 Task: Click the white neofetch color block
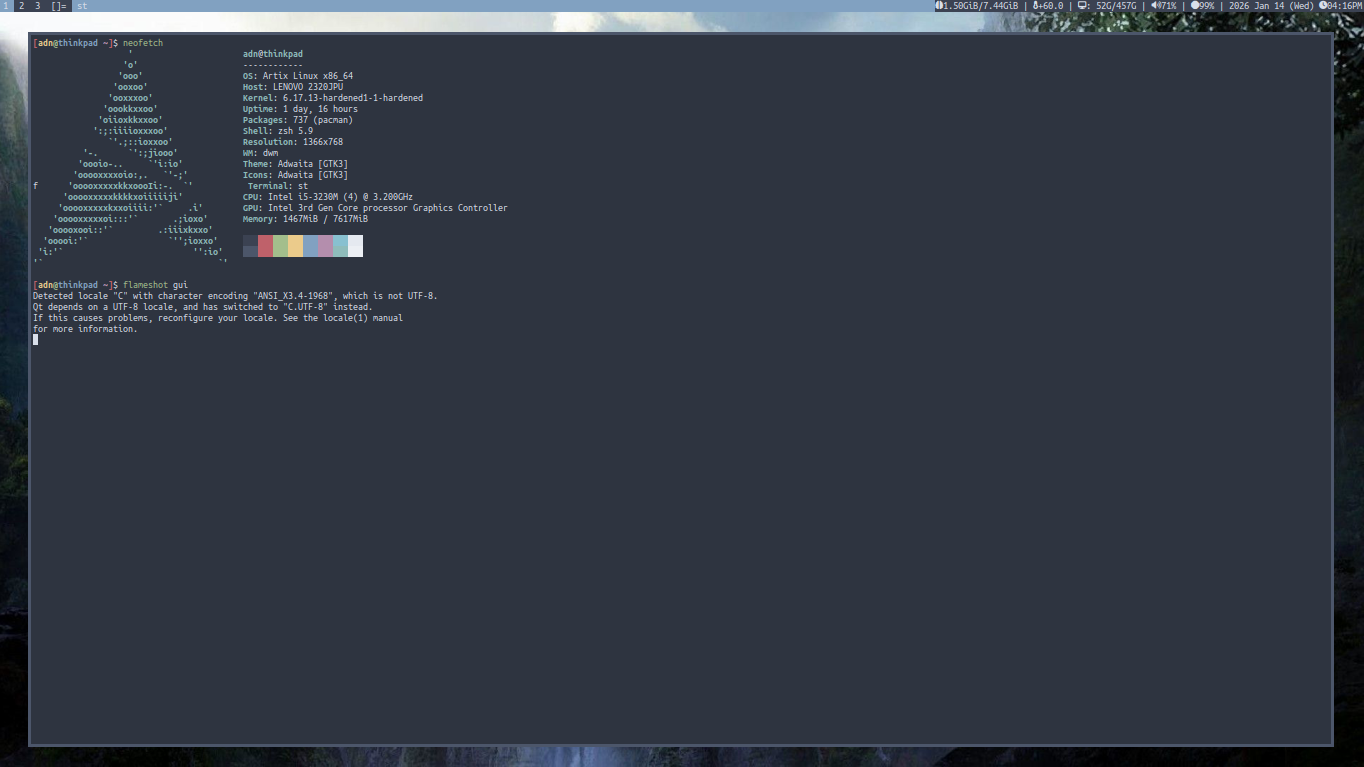coord(355,246)
